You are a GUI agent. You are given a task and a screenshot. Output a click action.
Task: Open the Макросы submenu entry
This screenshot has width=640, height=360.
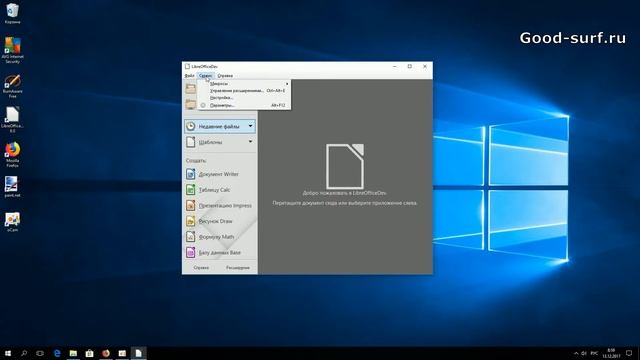pos(244,84)
